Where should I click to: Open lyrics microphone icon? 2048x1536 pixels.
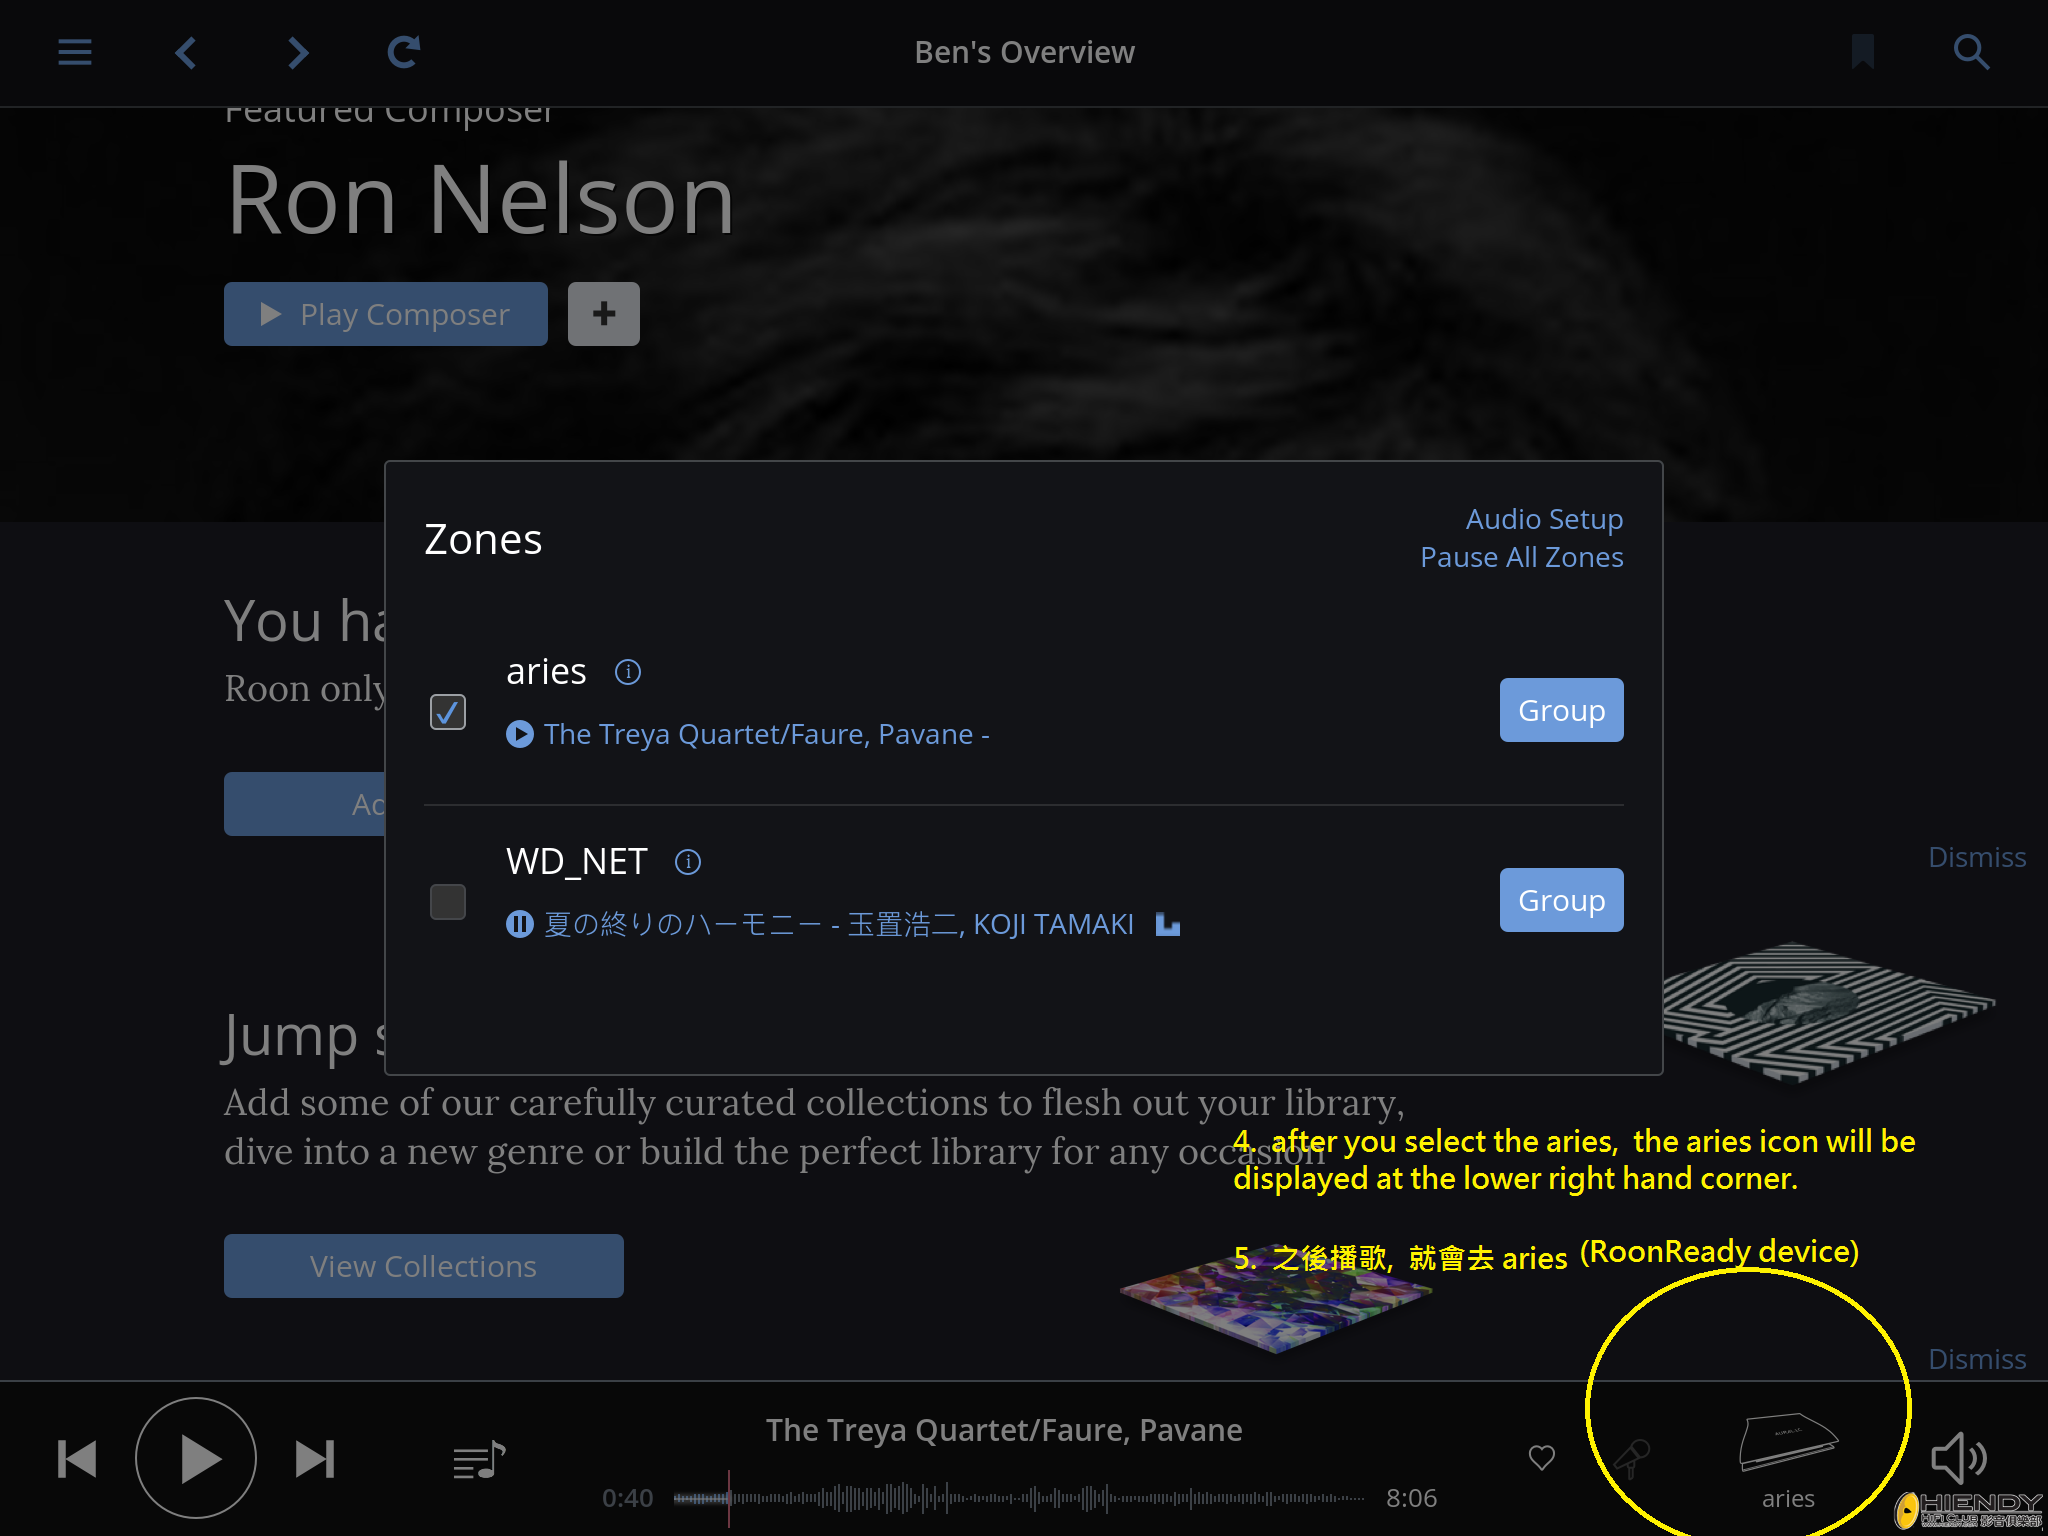[x=1632, y=1458]
